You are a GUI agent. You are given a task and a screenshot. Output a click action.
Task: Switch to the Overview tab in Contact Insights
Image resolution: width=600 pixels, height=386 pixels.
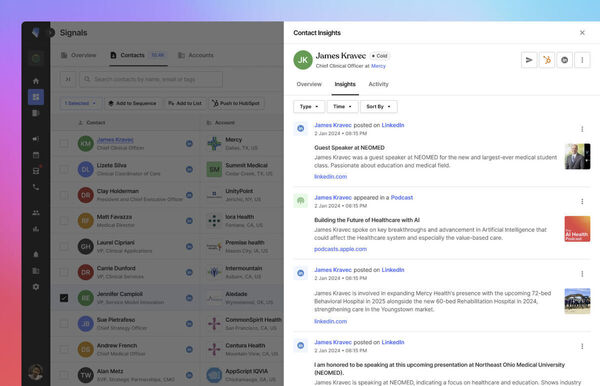(x=309, y=84)
